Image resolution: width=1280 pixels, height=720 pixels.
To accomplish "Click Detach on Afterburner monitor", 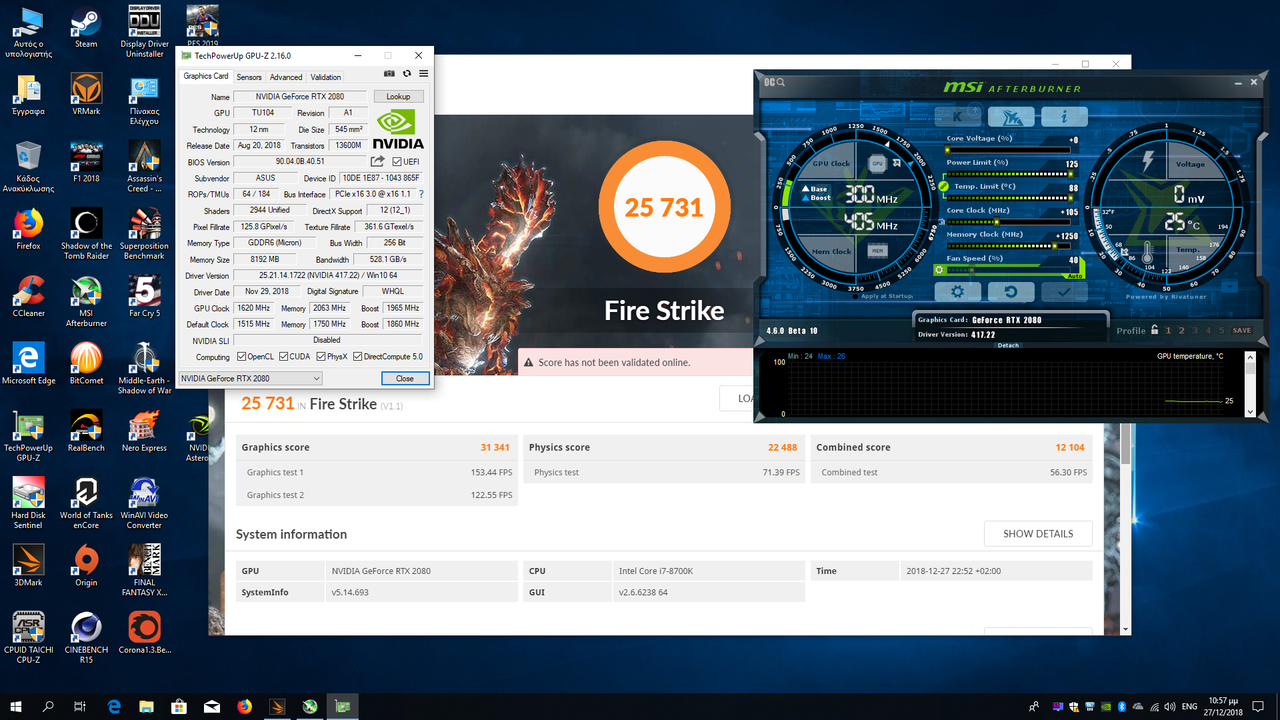I will [1008, 345].
